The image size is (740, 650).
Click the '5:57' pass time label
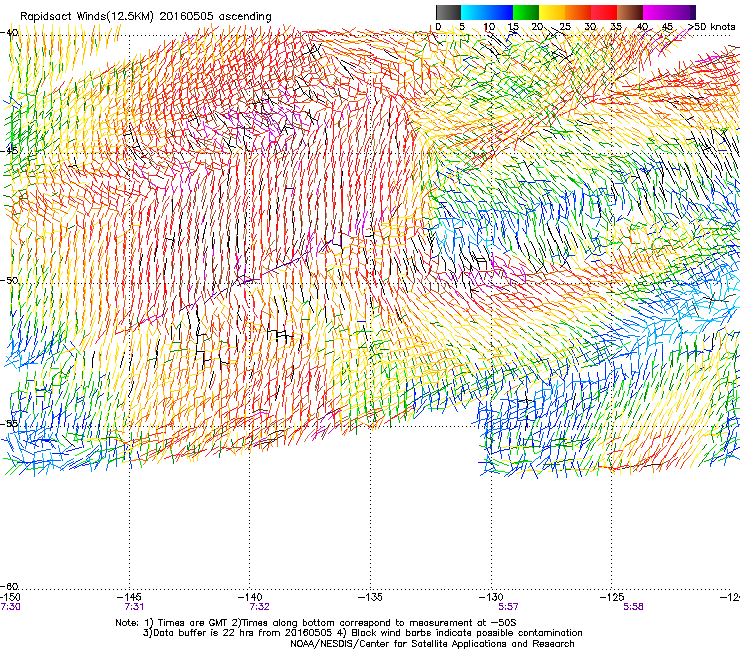pyautogui.click(x=508, y=607)
